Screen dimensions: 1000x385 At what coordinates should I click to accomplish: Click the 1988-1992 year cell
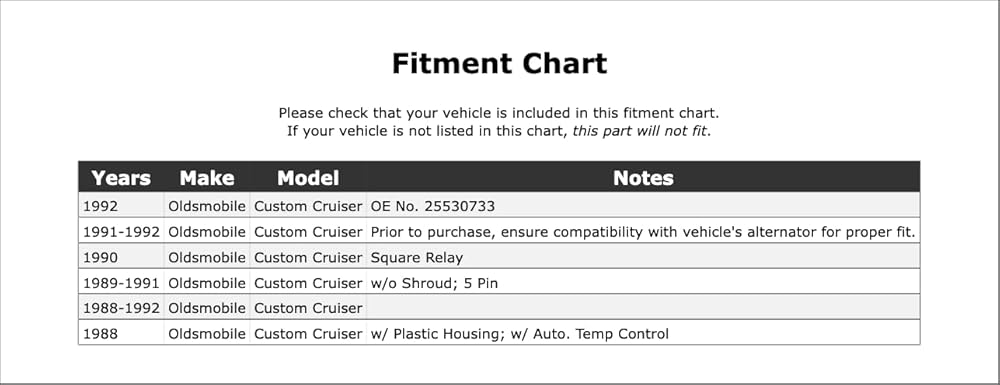coord(121,309)
